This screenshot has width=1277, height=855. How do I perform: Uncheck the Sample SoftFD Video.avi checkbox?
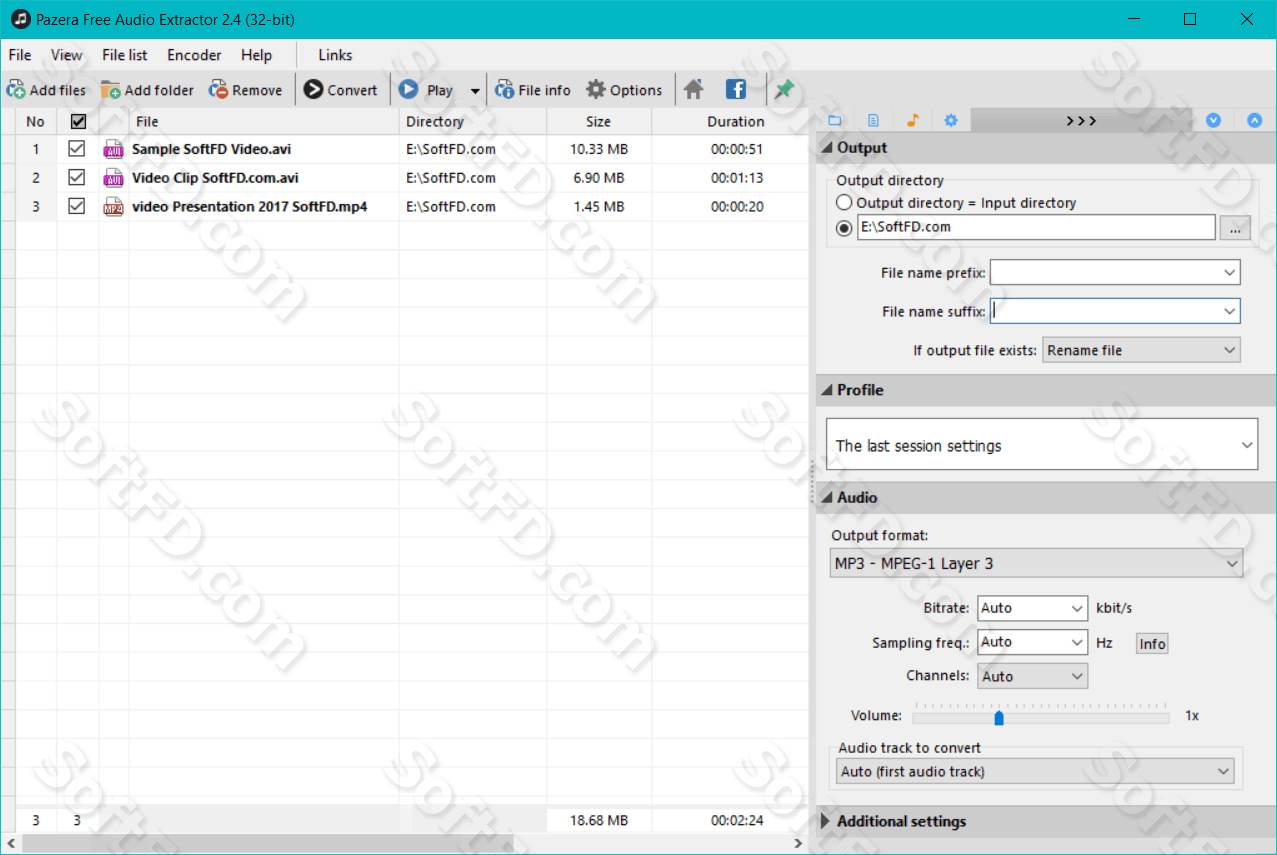click(76, 149)
